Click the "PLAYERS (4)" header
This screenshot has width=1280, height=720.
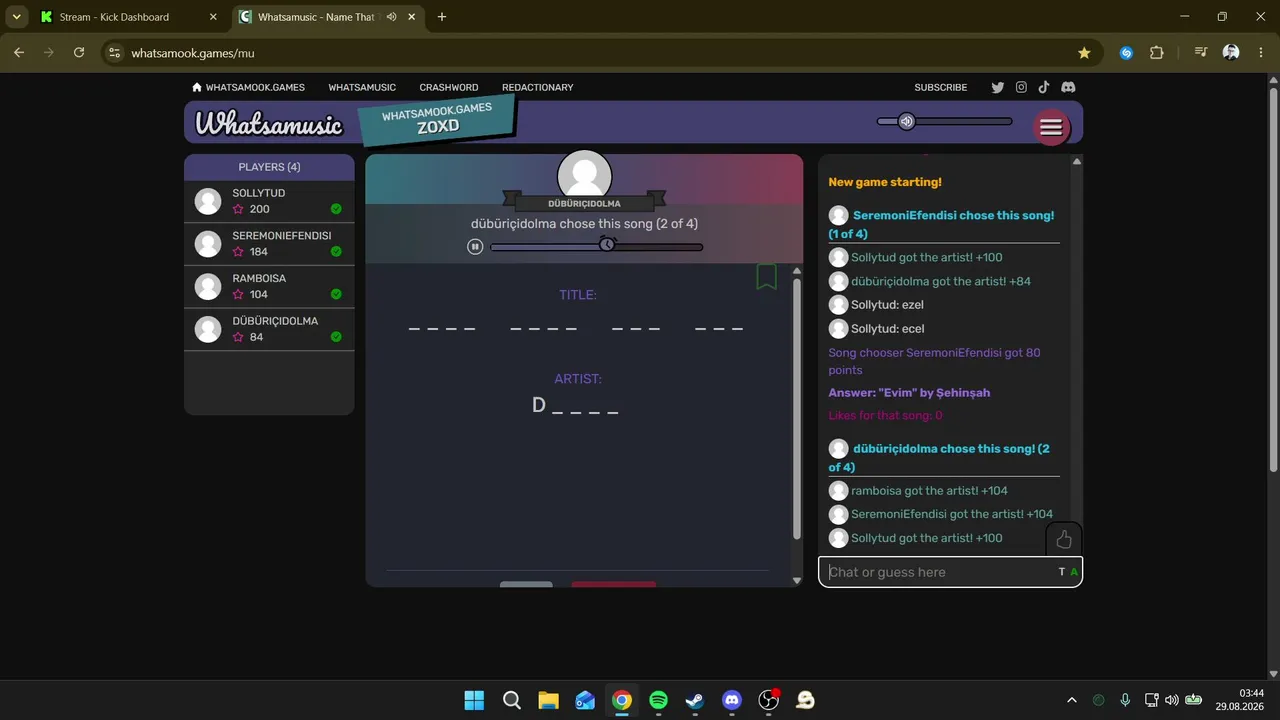(269, 167)
